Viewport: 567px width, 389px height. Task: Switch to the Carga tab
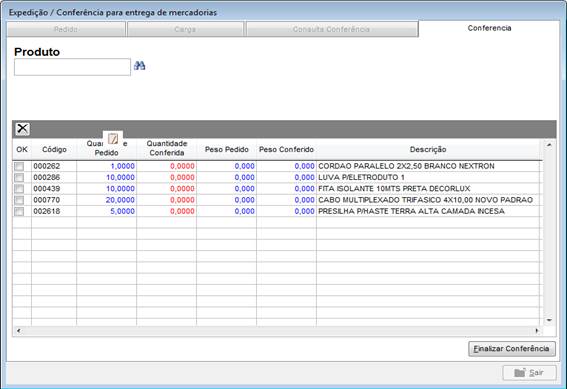[x=185, y=29]
